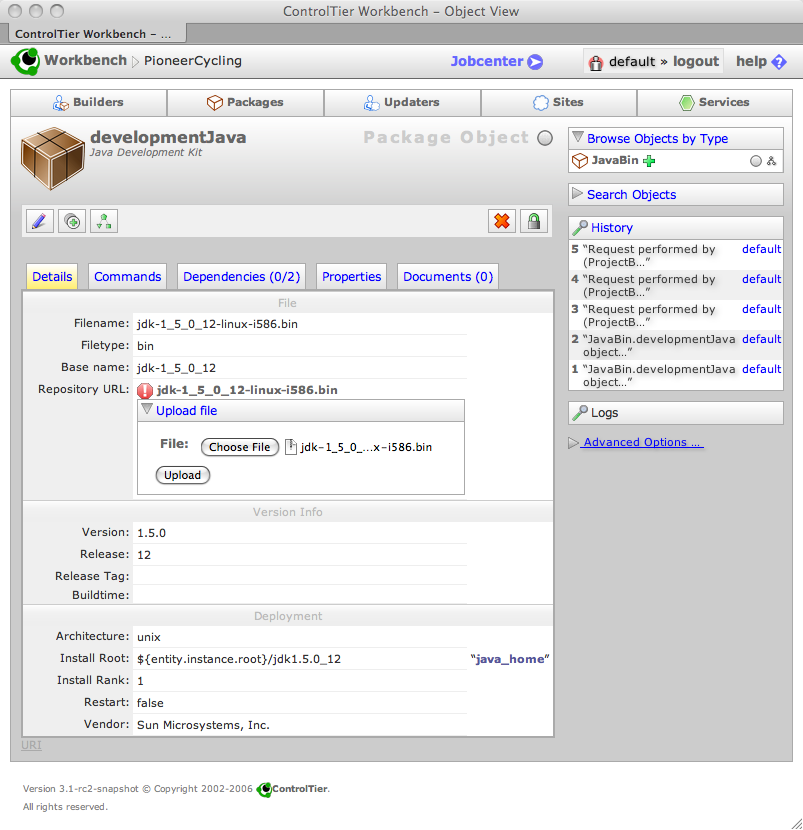803x830 pixels.
Task: Click the create new object plus-circle icon
Action: (x=72, y=221)
